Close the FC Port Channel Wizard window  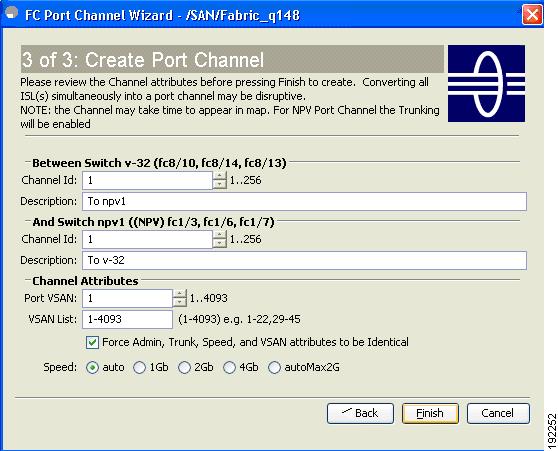coord(532,15)
